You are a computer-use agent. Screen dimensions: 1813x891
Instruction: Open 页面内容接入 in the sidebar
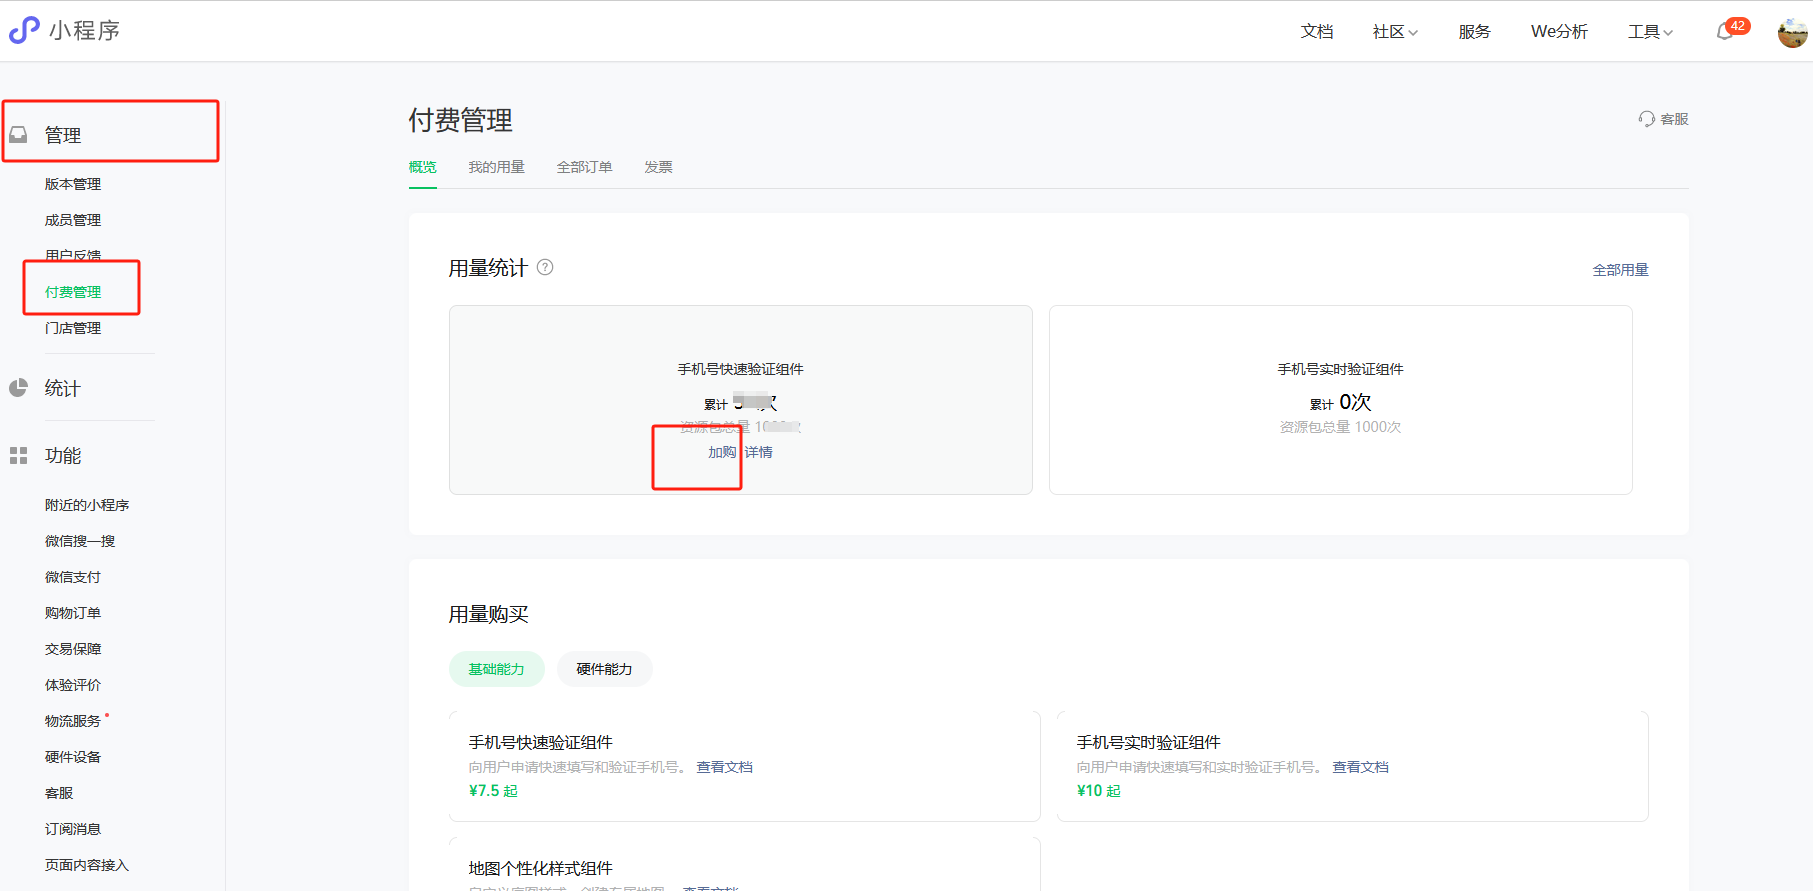click(87, 865)
